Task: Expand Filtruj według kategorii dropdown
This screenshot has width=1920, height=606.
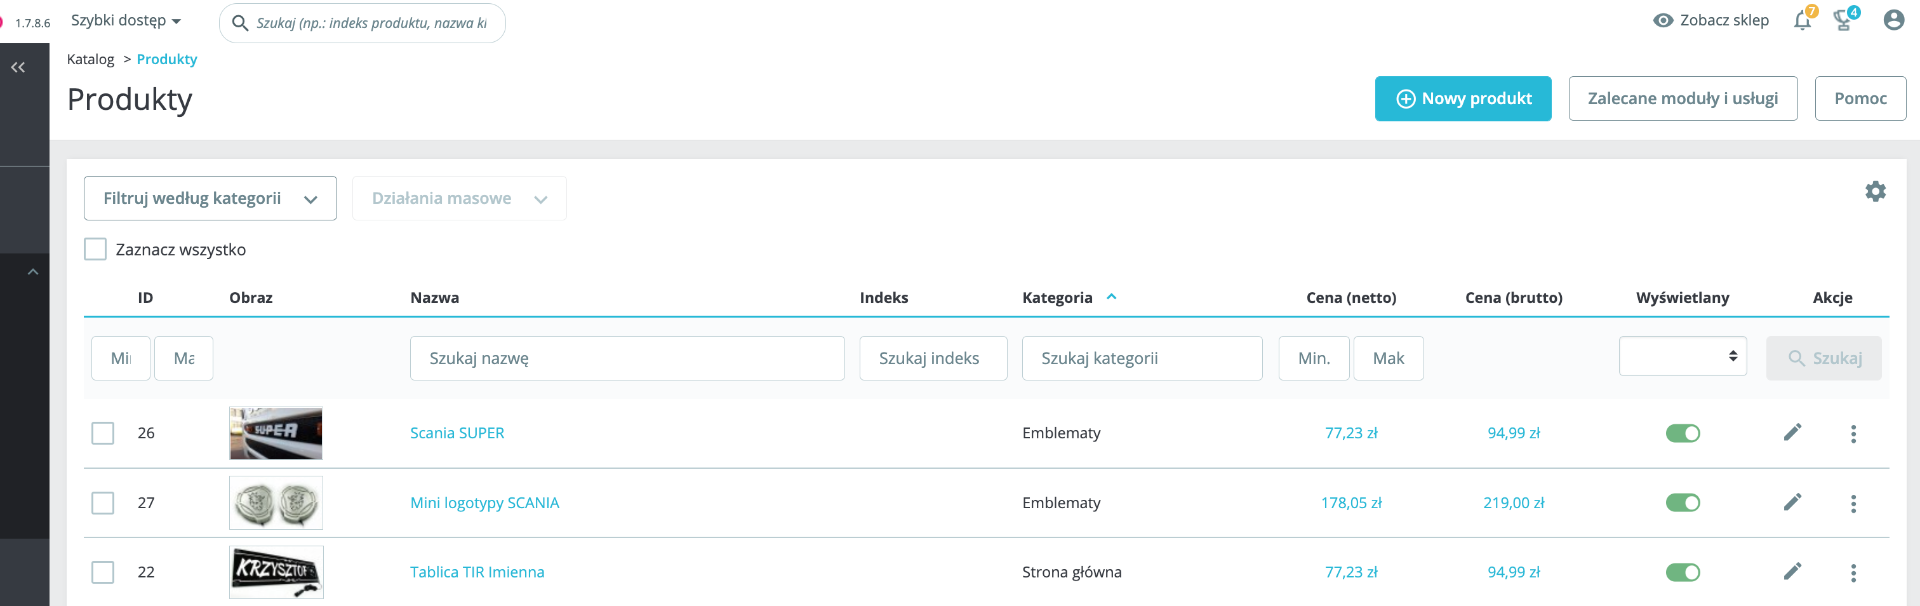Action: [210, 199]
